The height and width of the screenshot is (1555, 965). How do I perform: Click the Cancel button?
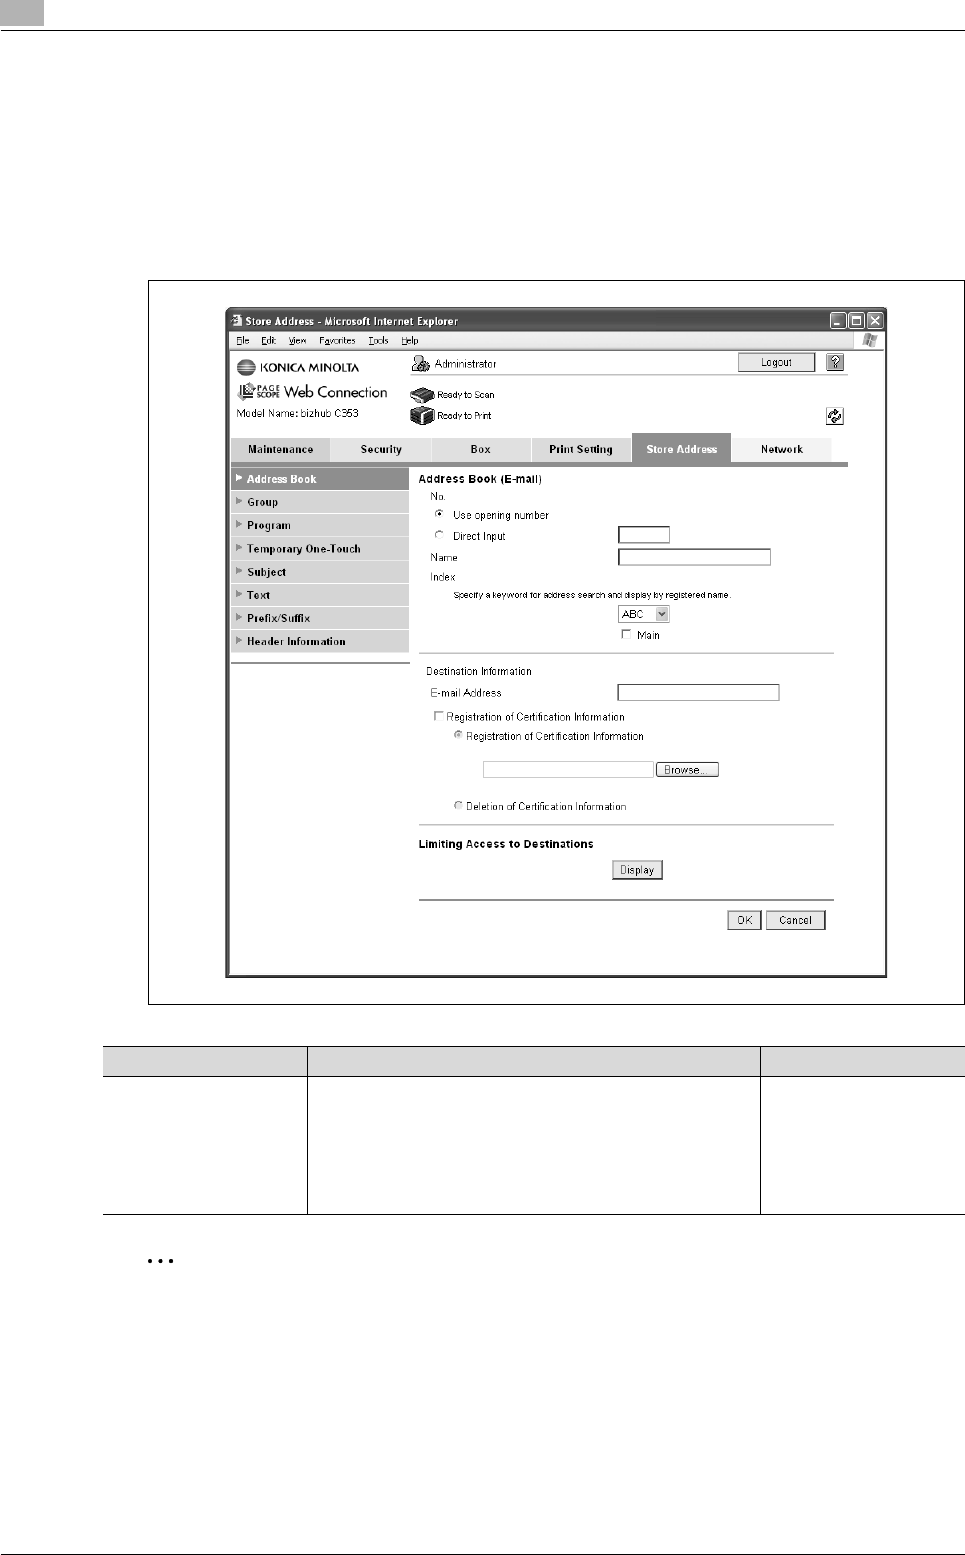click(x=795, y=920)
